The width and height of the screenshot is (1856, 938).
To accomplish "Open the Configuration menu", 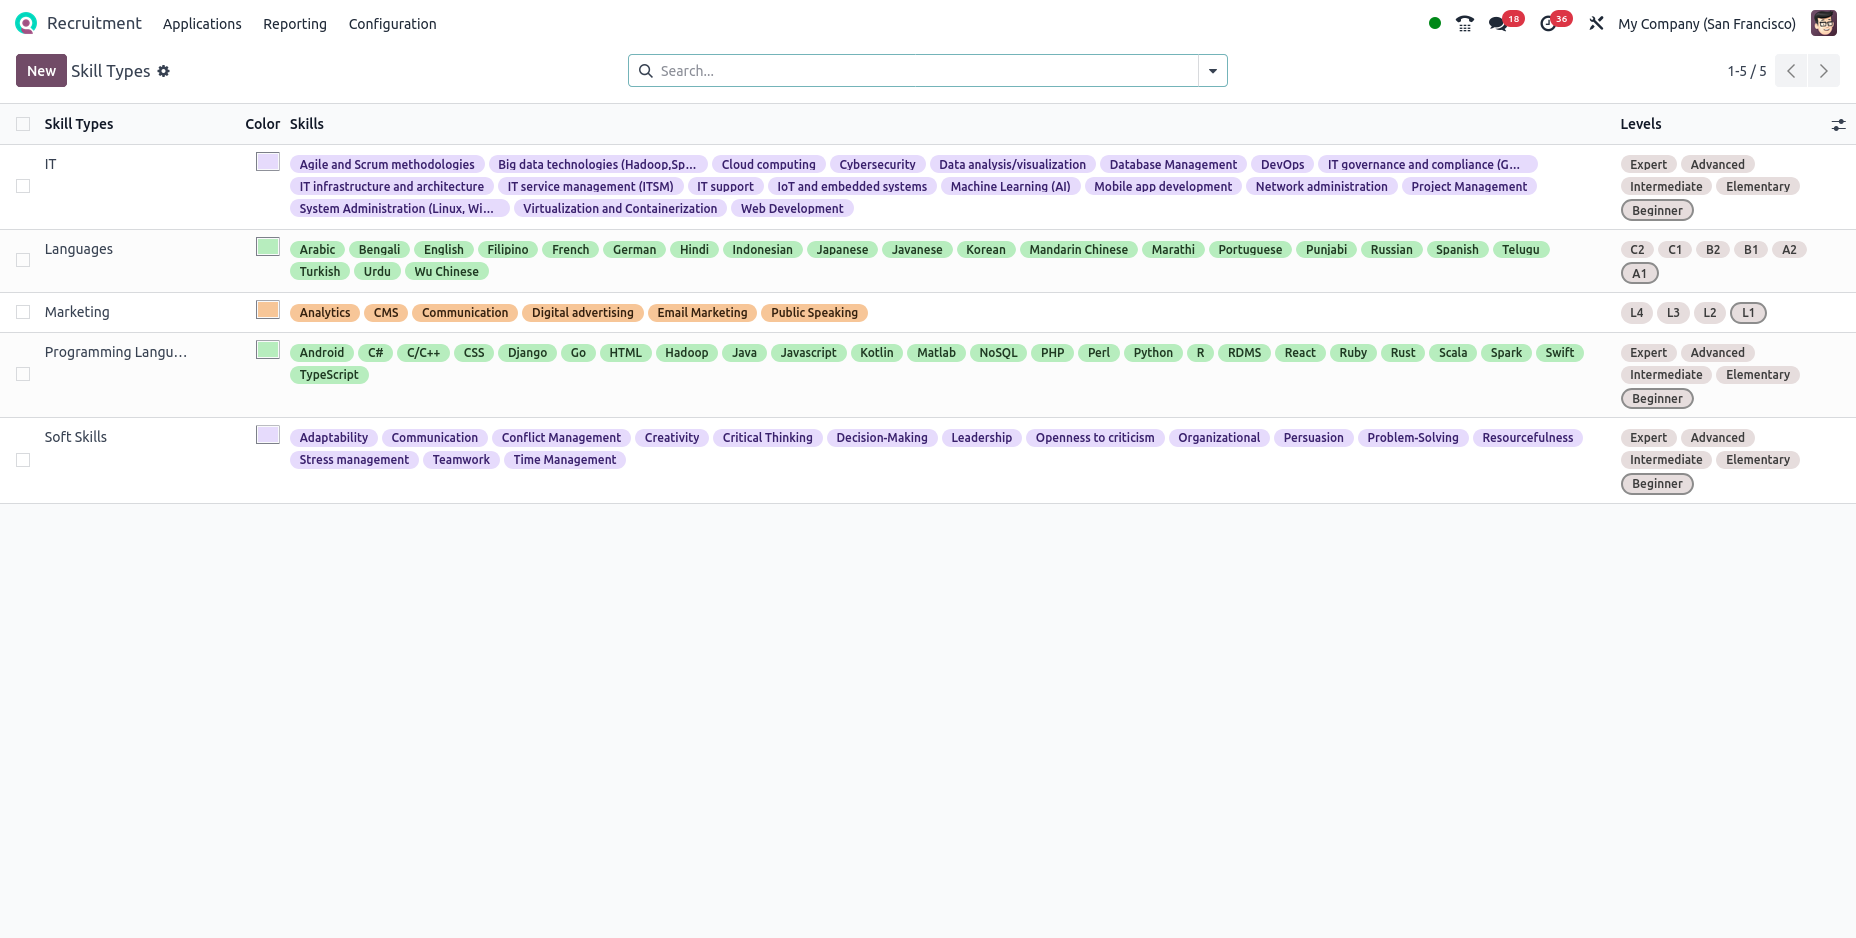I will [x=392, y=24].
